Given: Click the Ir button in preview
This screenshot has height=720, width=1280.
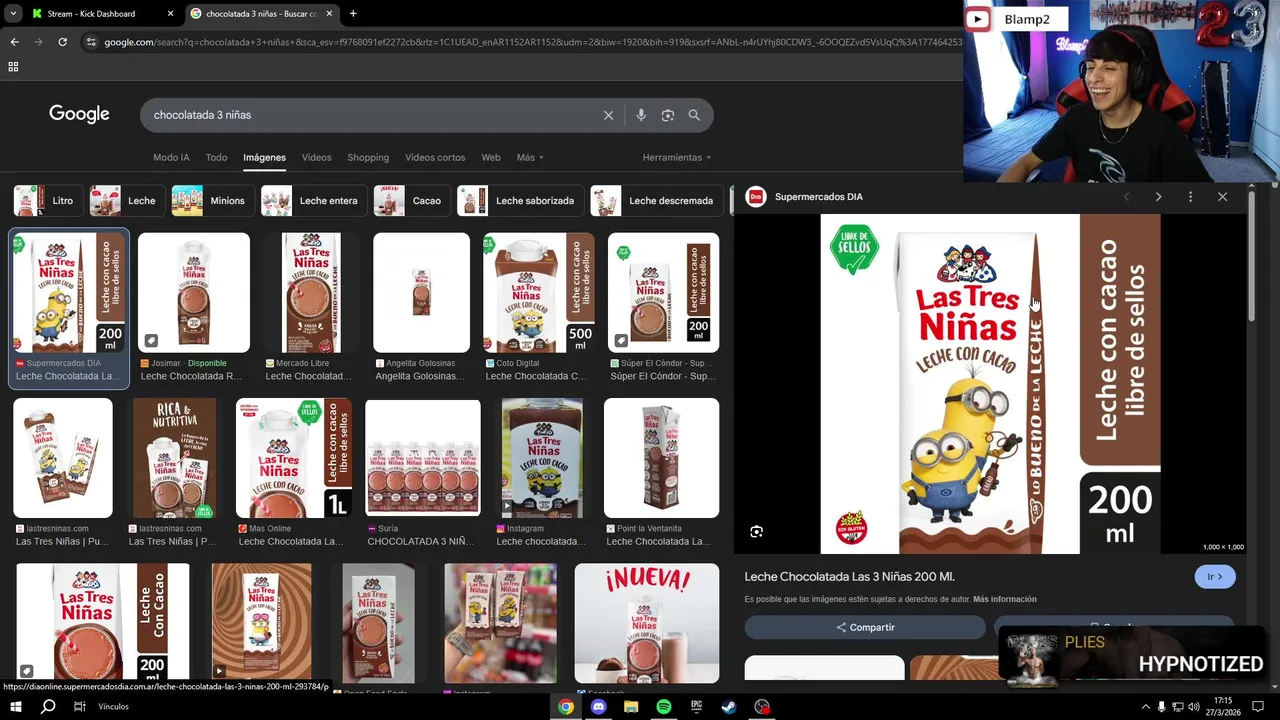Looking at the screenshot, I should click(1215, 577).
